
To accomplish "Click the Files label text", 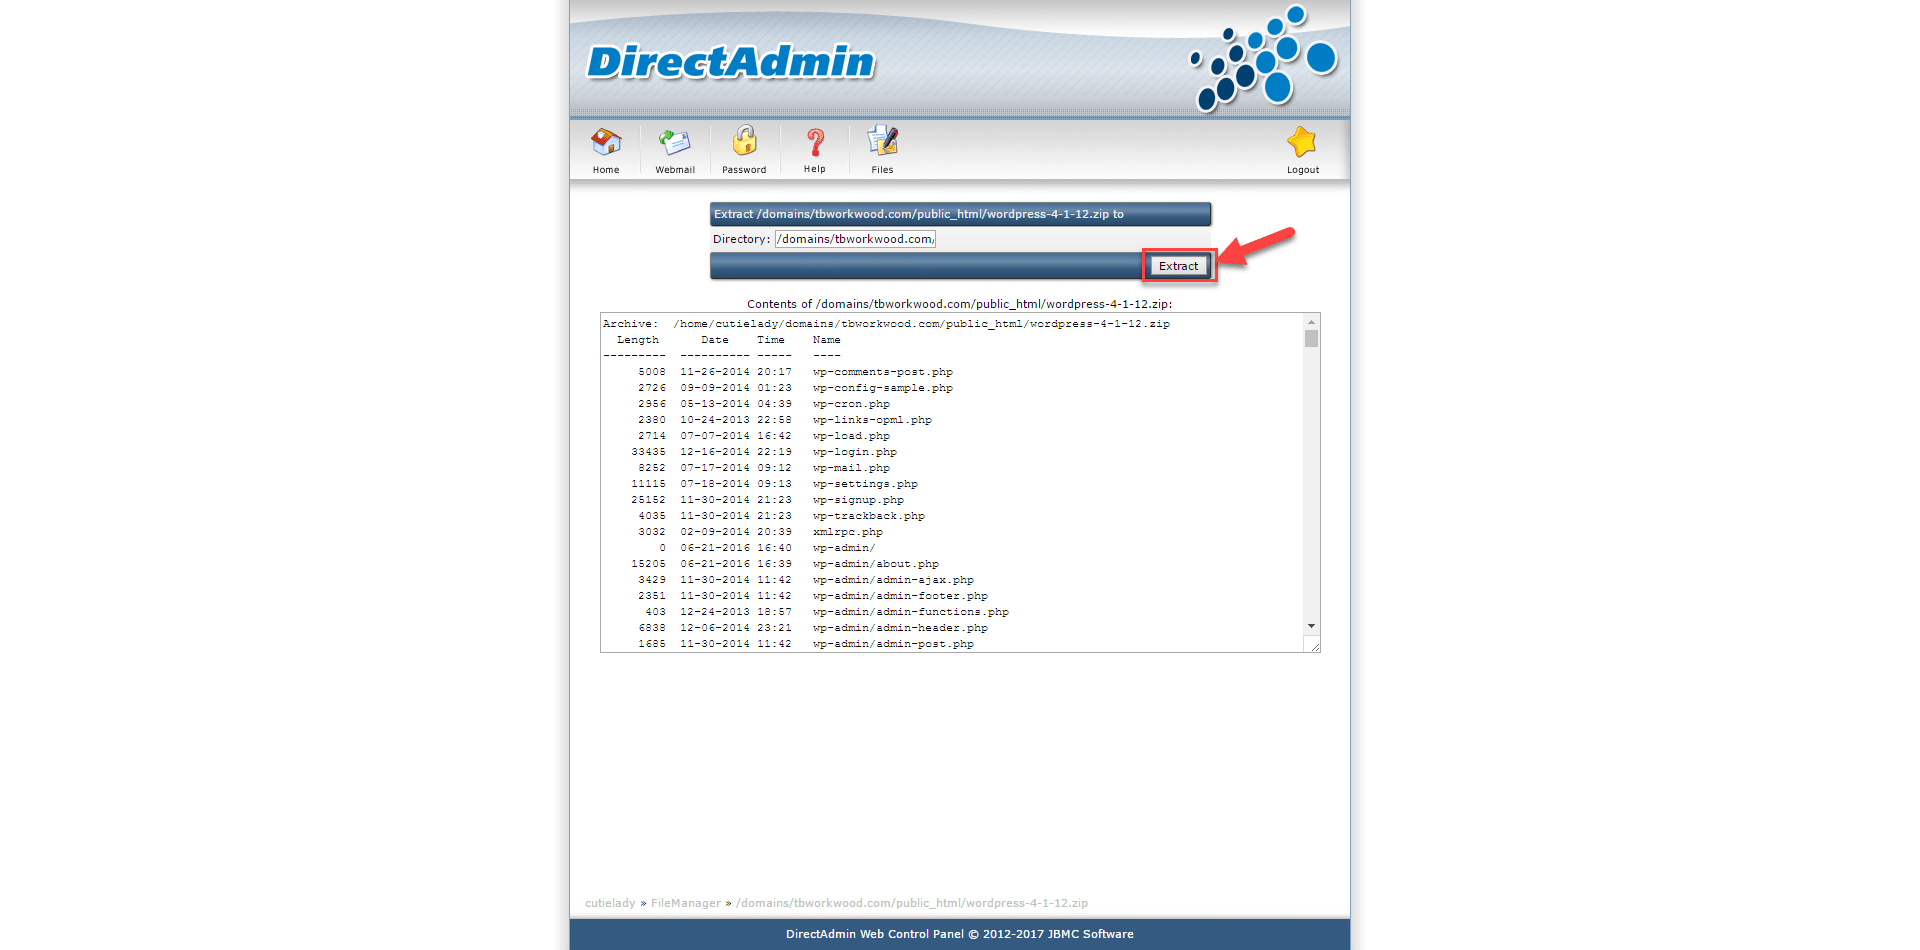I will [882, 170].
